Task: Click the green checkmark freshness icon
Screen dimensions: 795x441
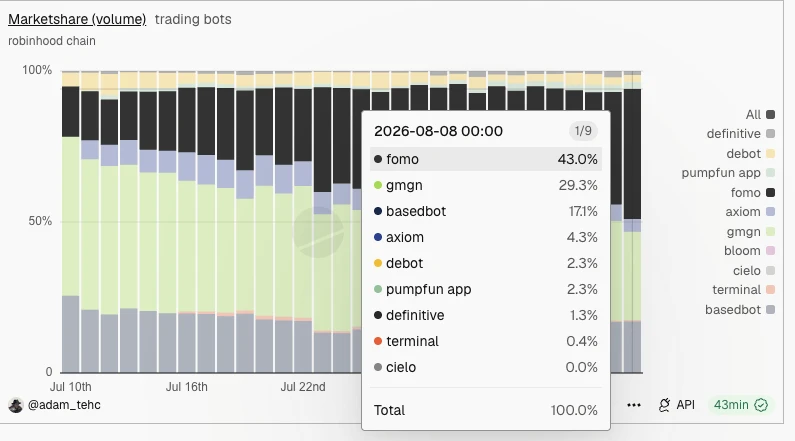Action: coord(761,405)
